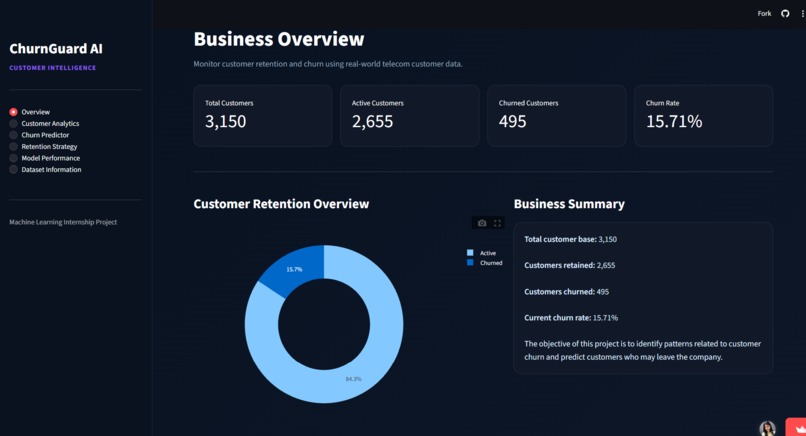Select the Overview radio option
Screen dimensions: 806x436
(x=30, y=112)
